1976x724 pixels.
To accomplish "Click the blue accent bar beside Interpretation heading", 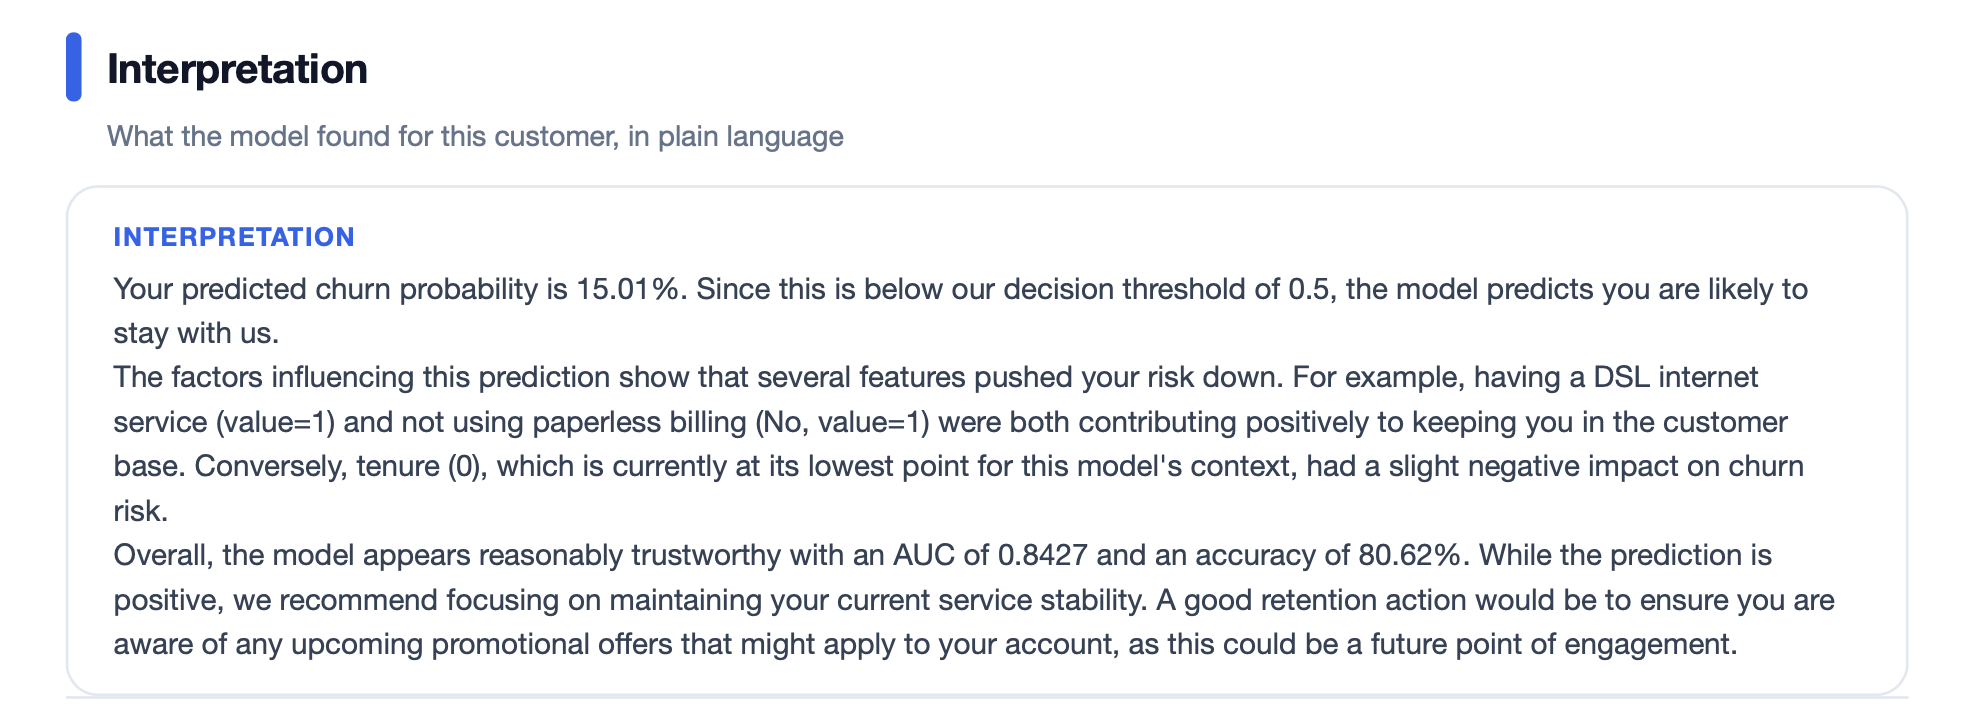I will coord(74,67).
